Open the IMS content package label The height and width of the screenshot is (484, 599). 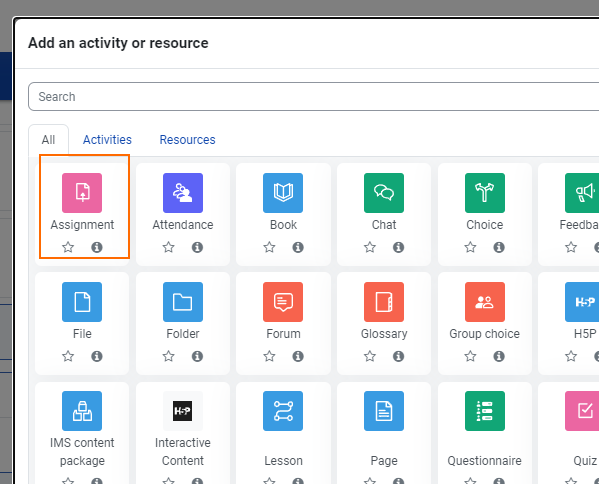click(x=82, y=452)
